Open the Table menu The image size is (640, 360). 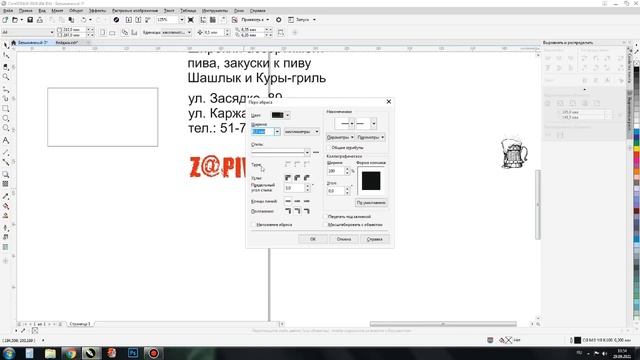(x=188, y=11)
